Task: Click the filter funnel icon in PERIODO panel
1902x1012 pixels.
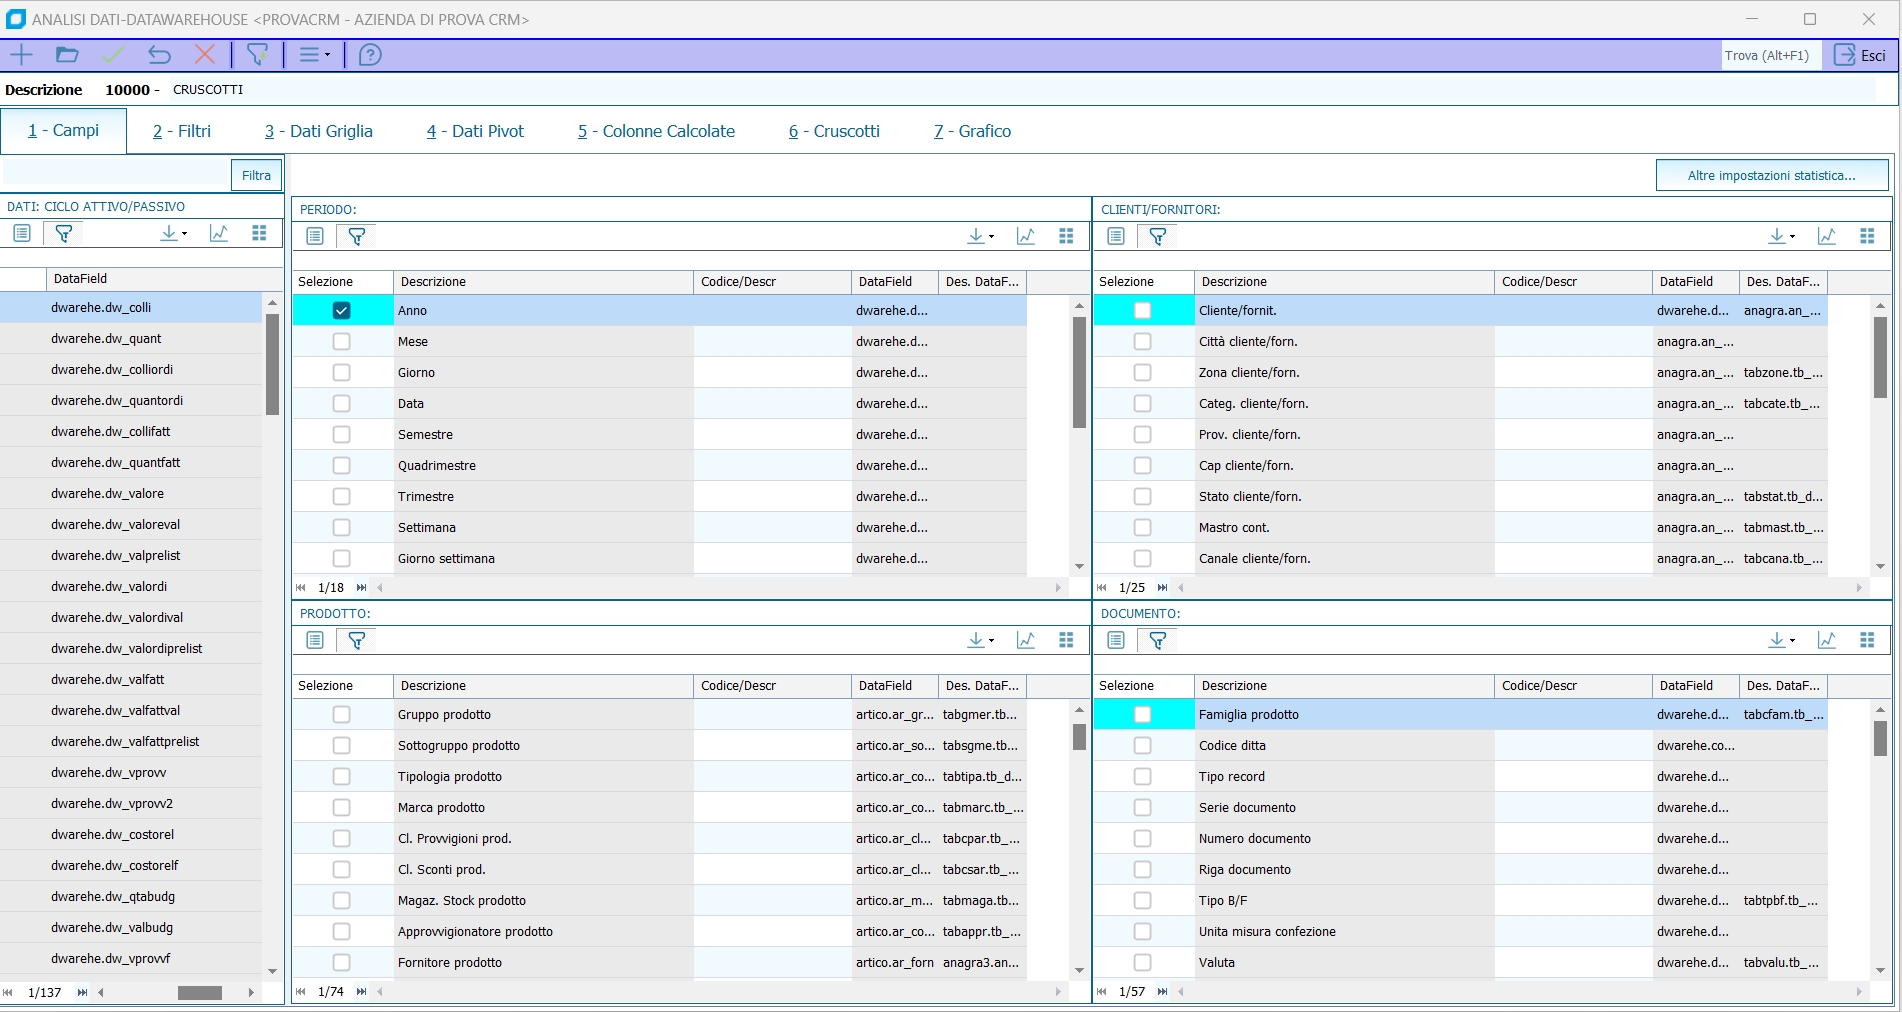Action: click(356, 236)
